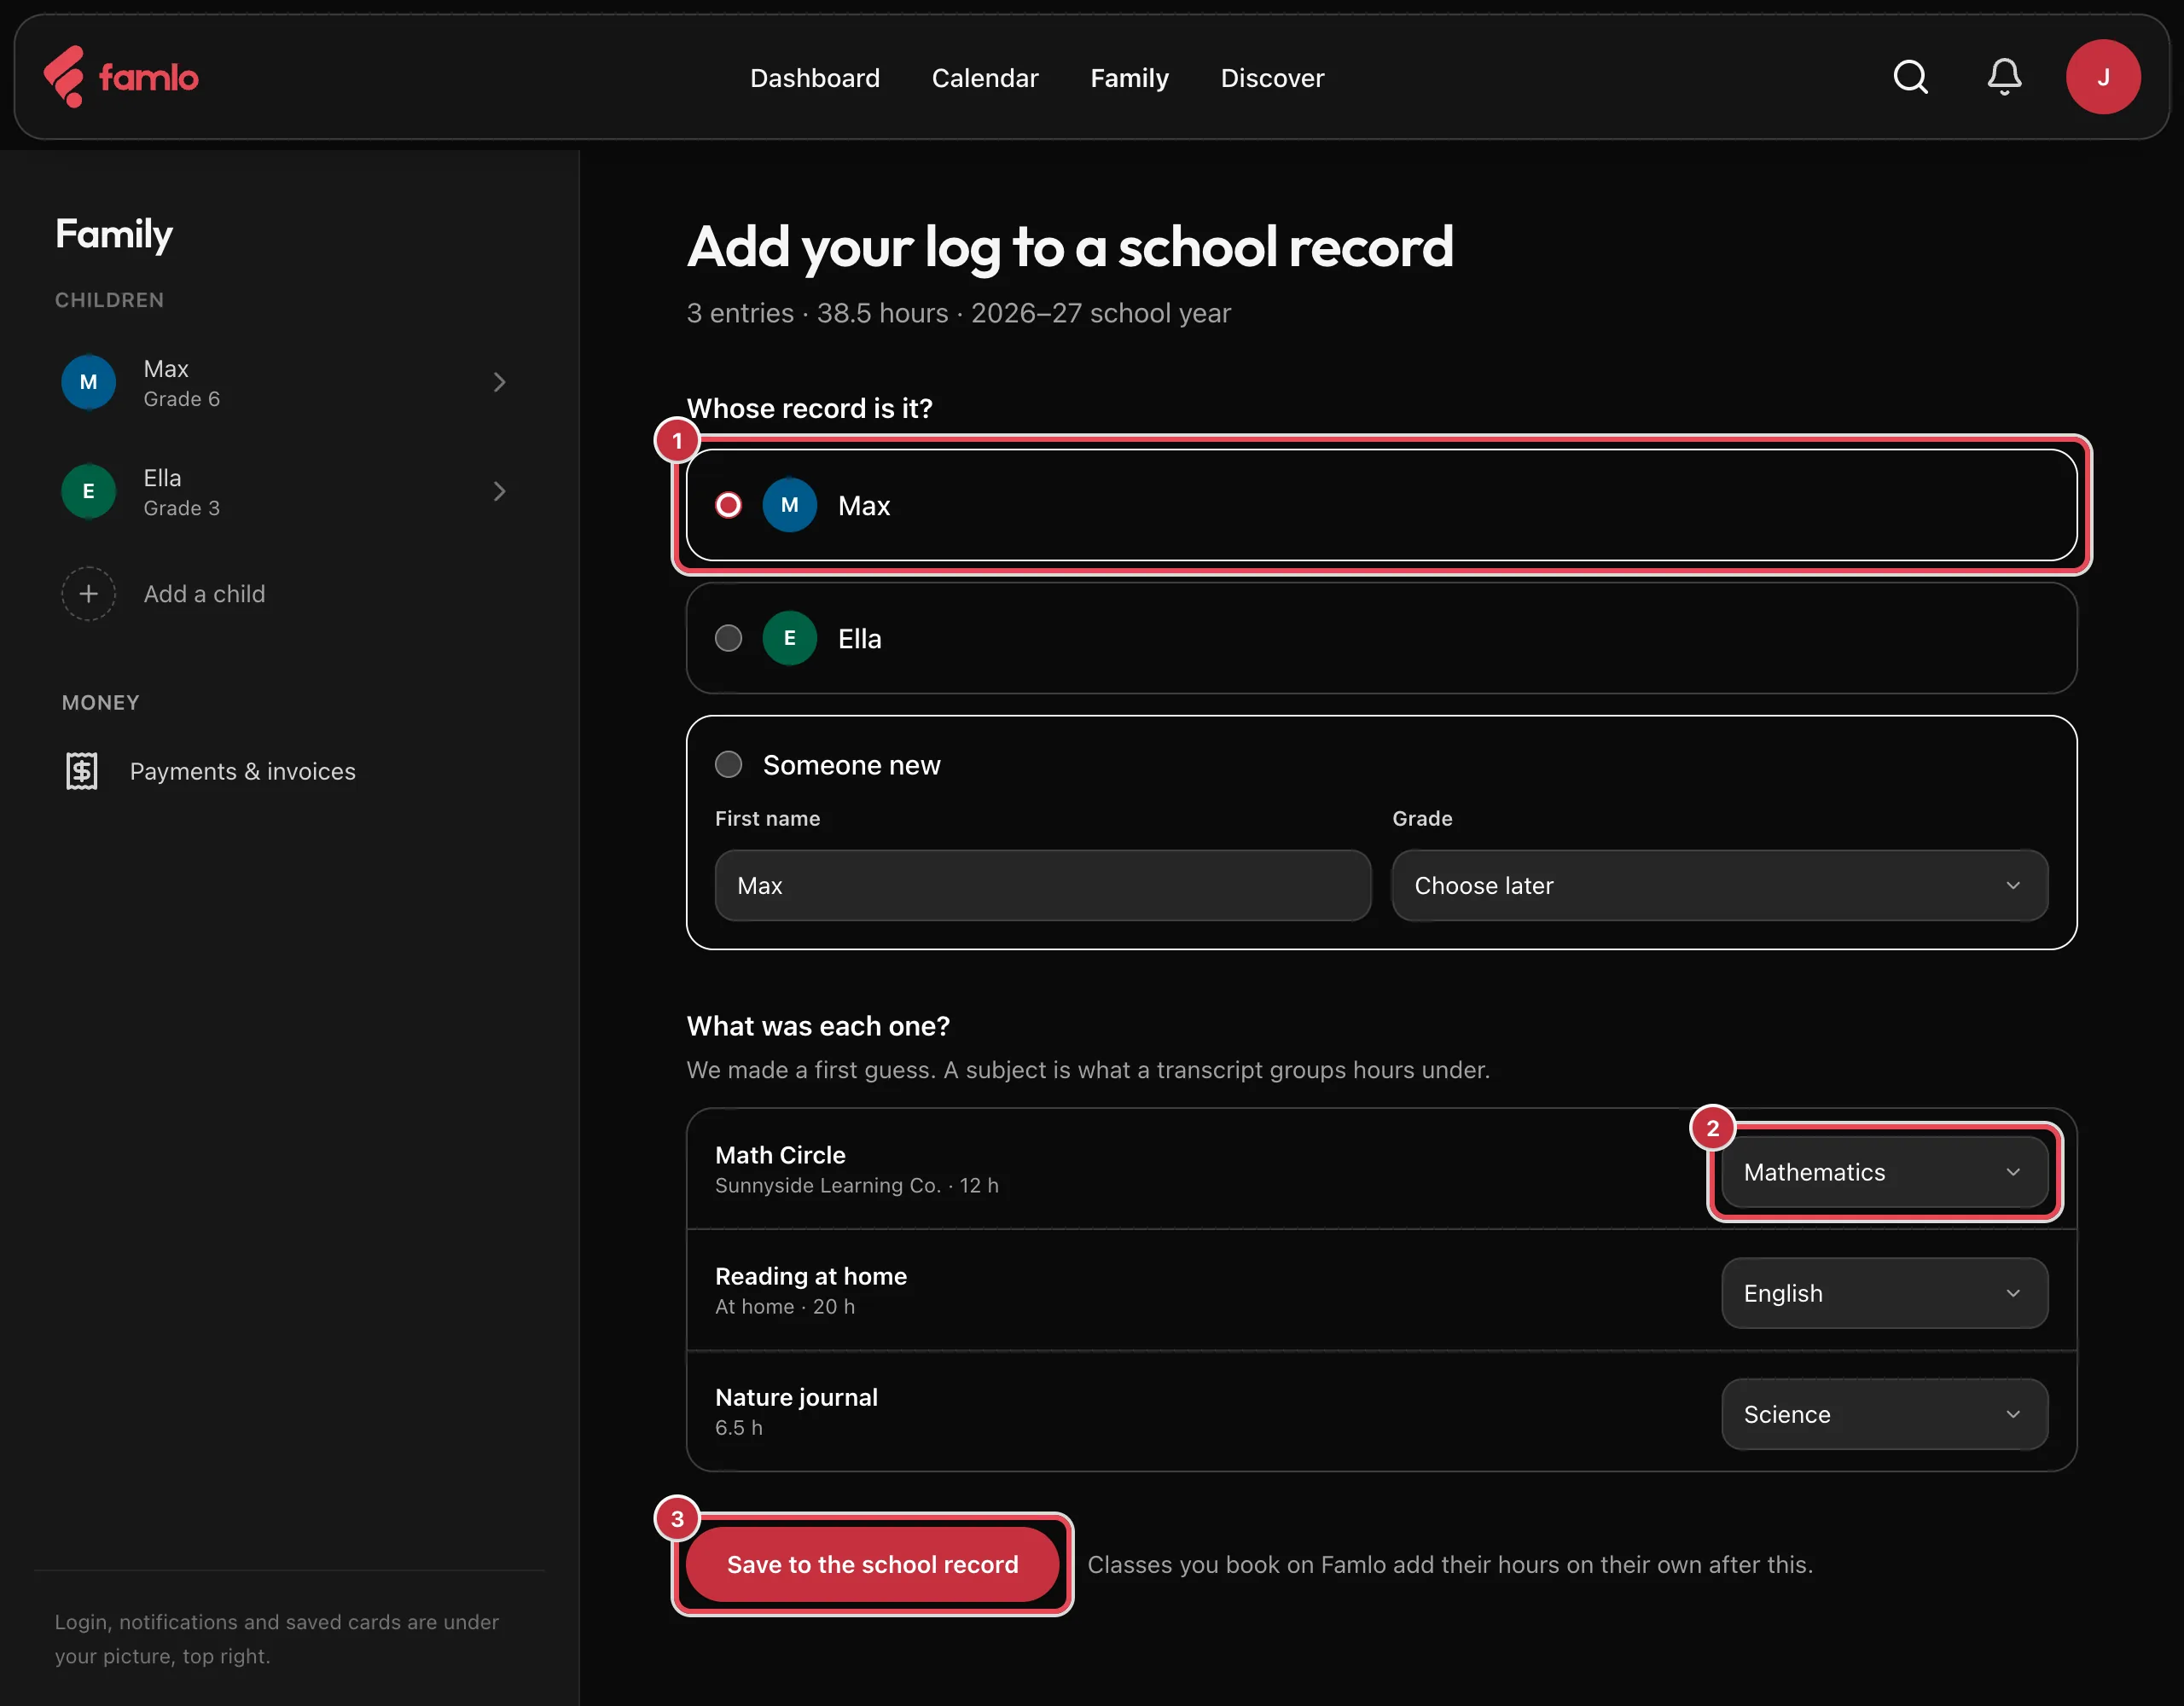Click the M avatar in the Max record option
The height and width of the screenshot is (1706, 2184).
789,505
